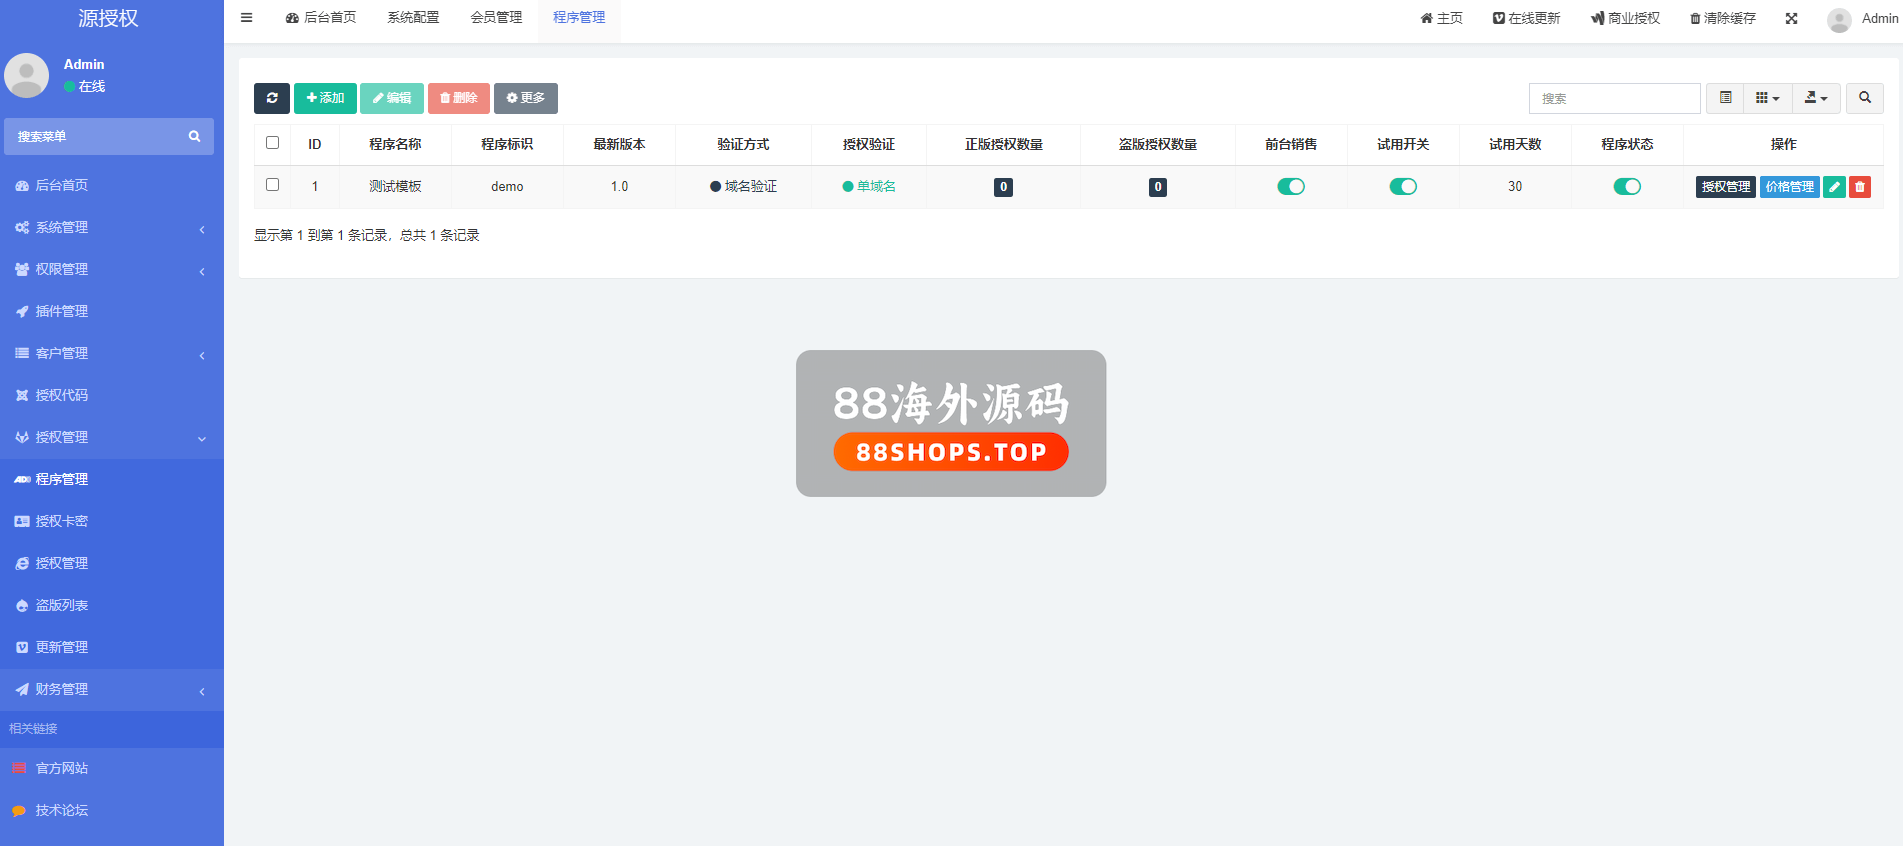Click the dark refresh table icon button
The image size is (1903, 846).
[271, 98]
